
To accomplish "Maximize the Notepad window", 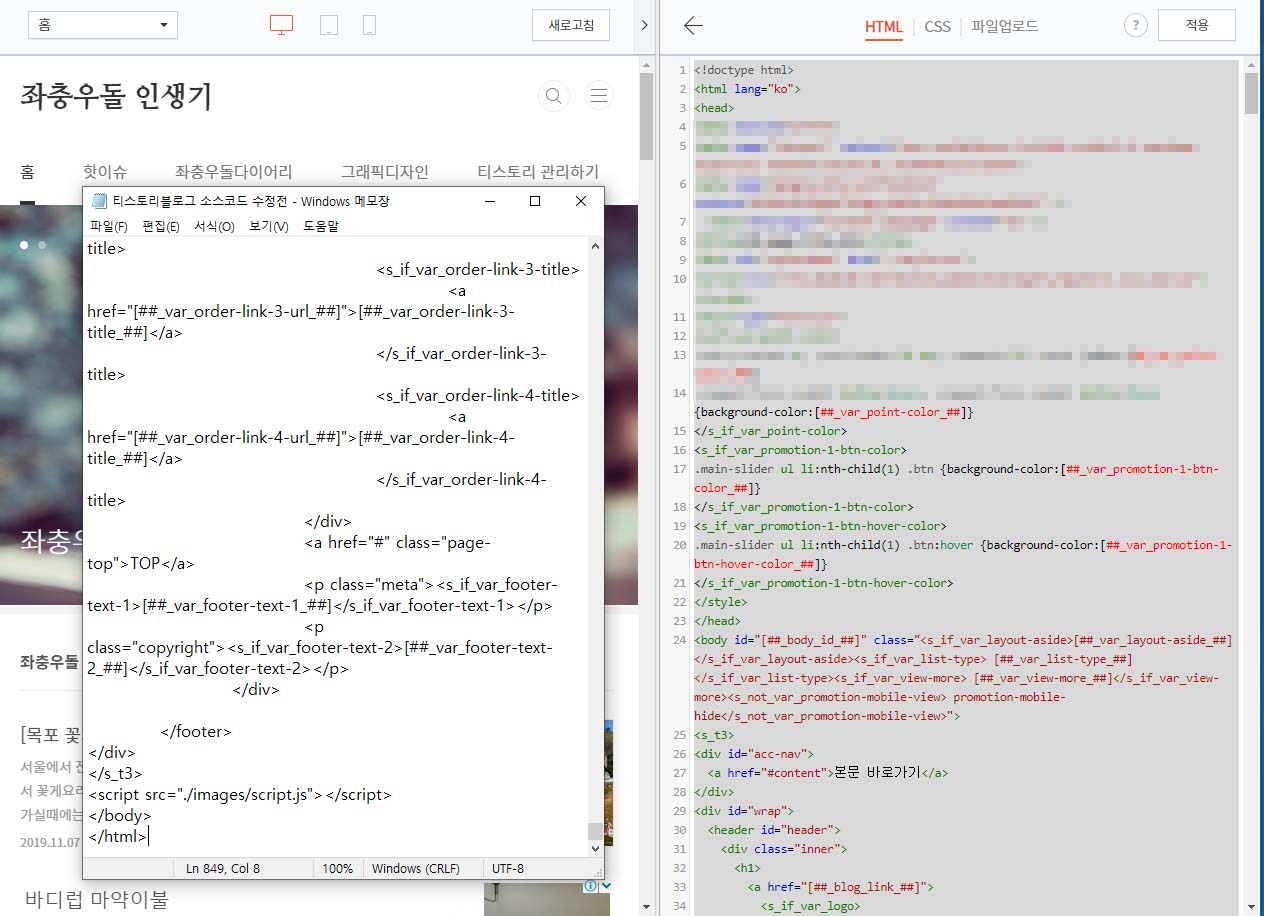I will click(535, 201).
